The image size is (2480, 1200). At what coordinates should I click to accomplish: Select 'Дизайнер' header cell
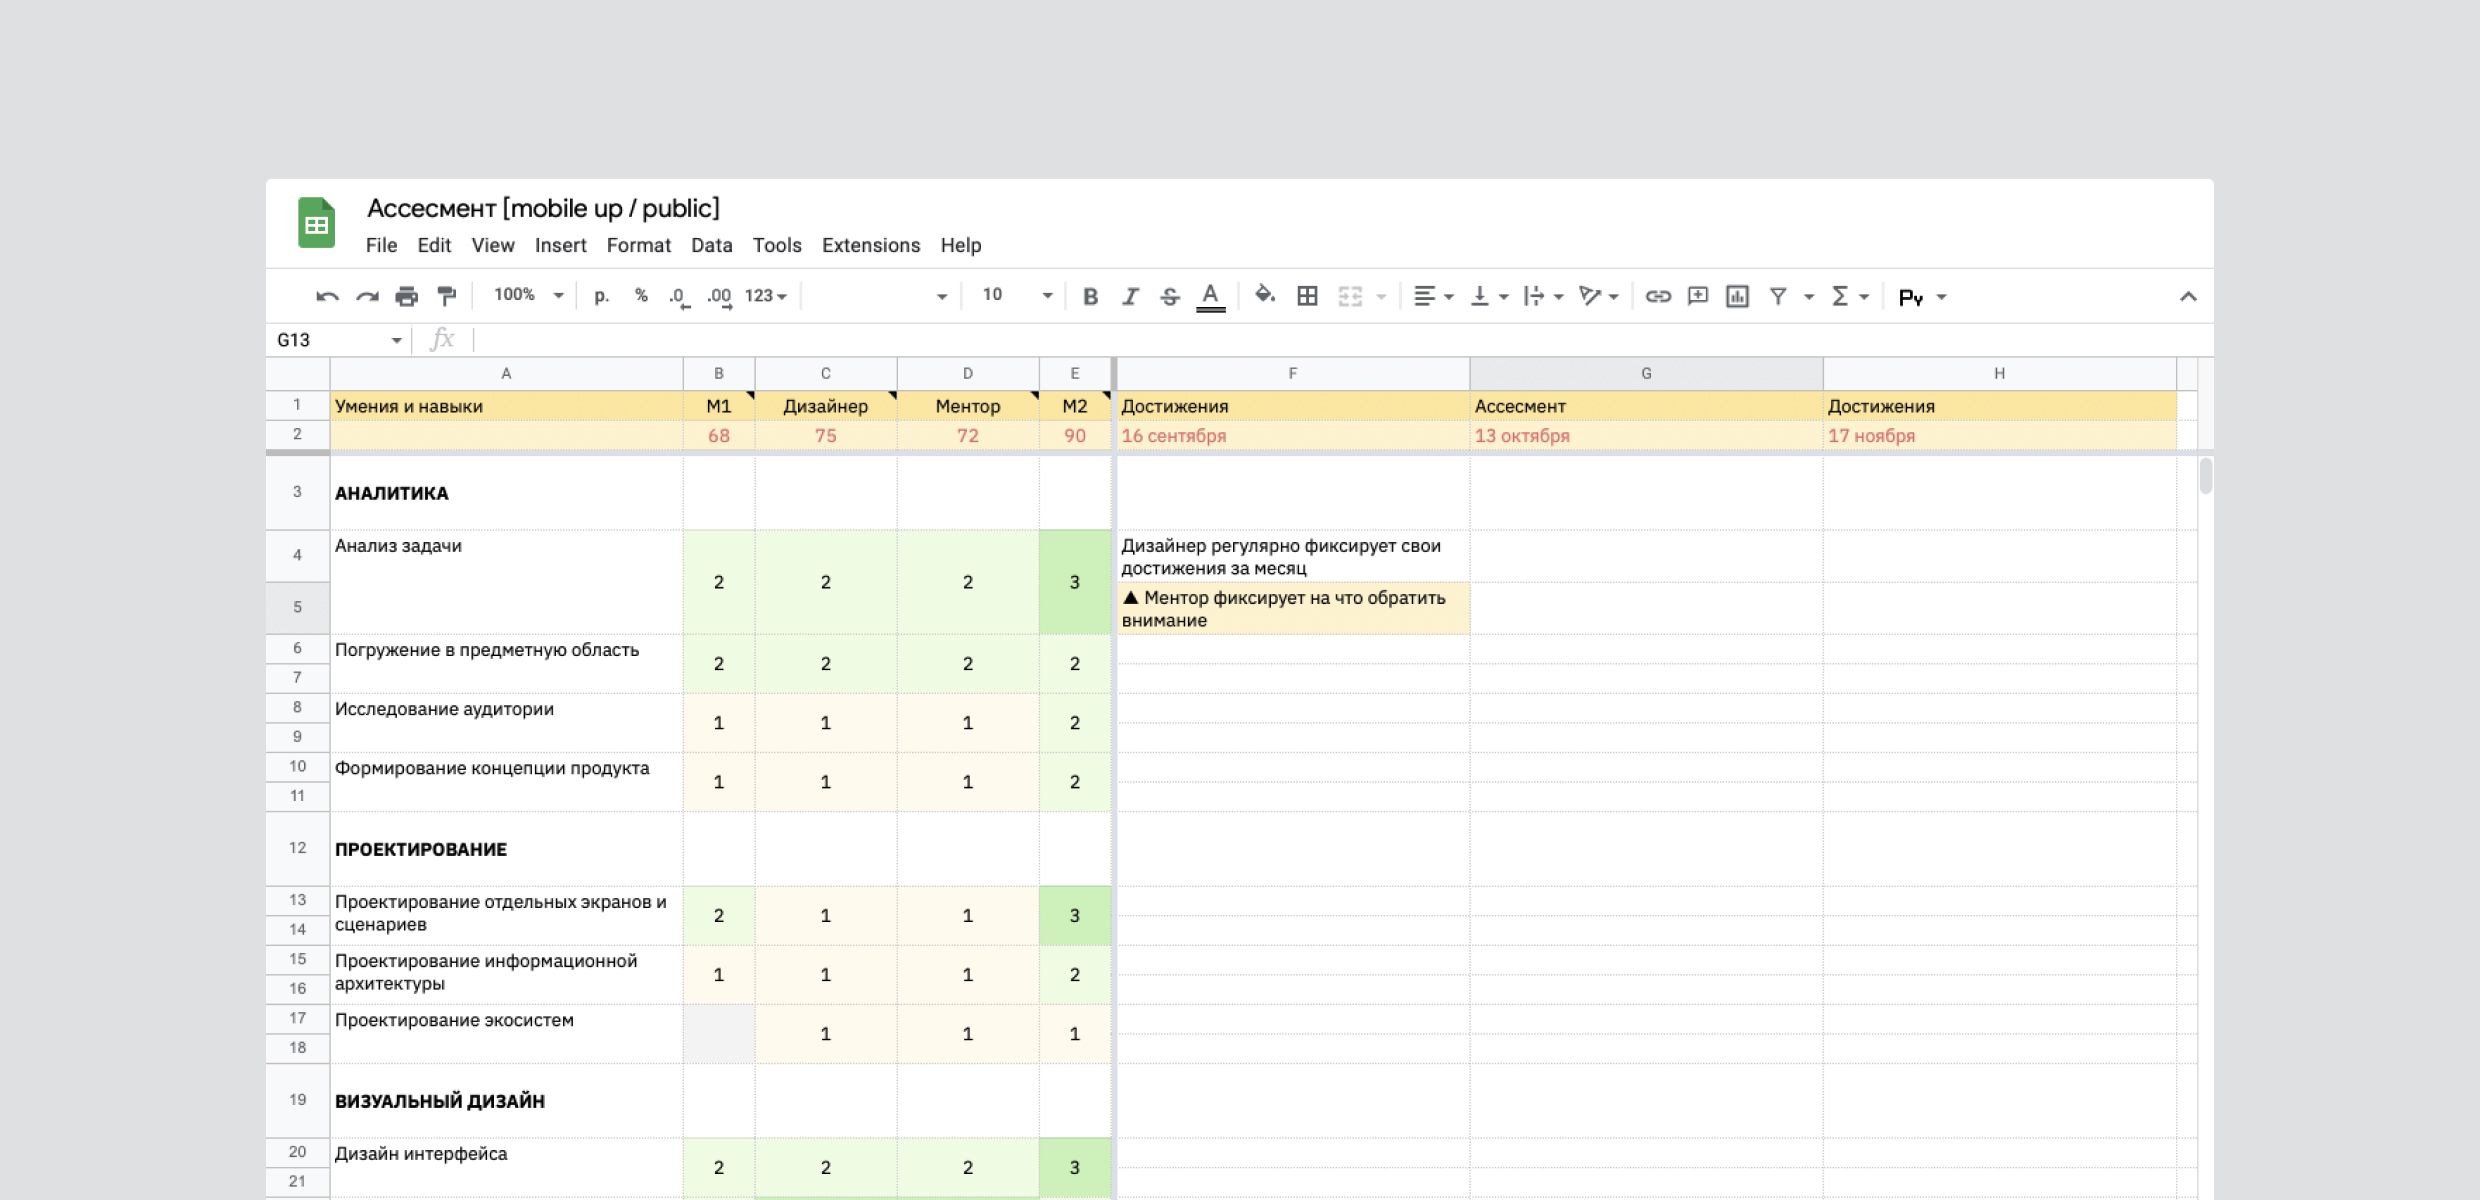(825, 406)
